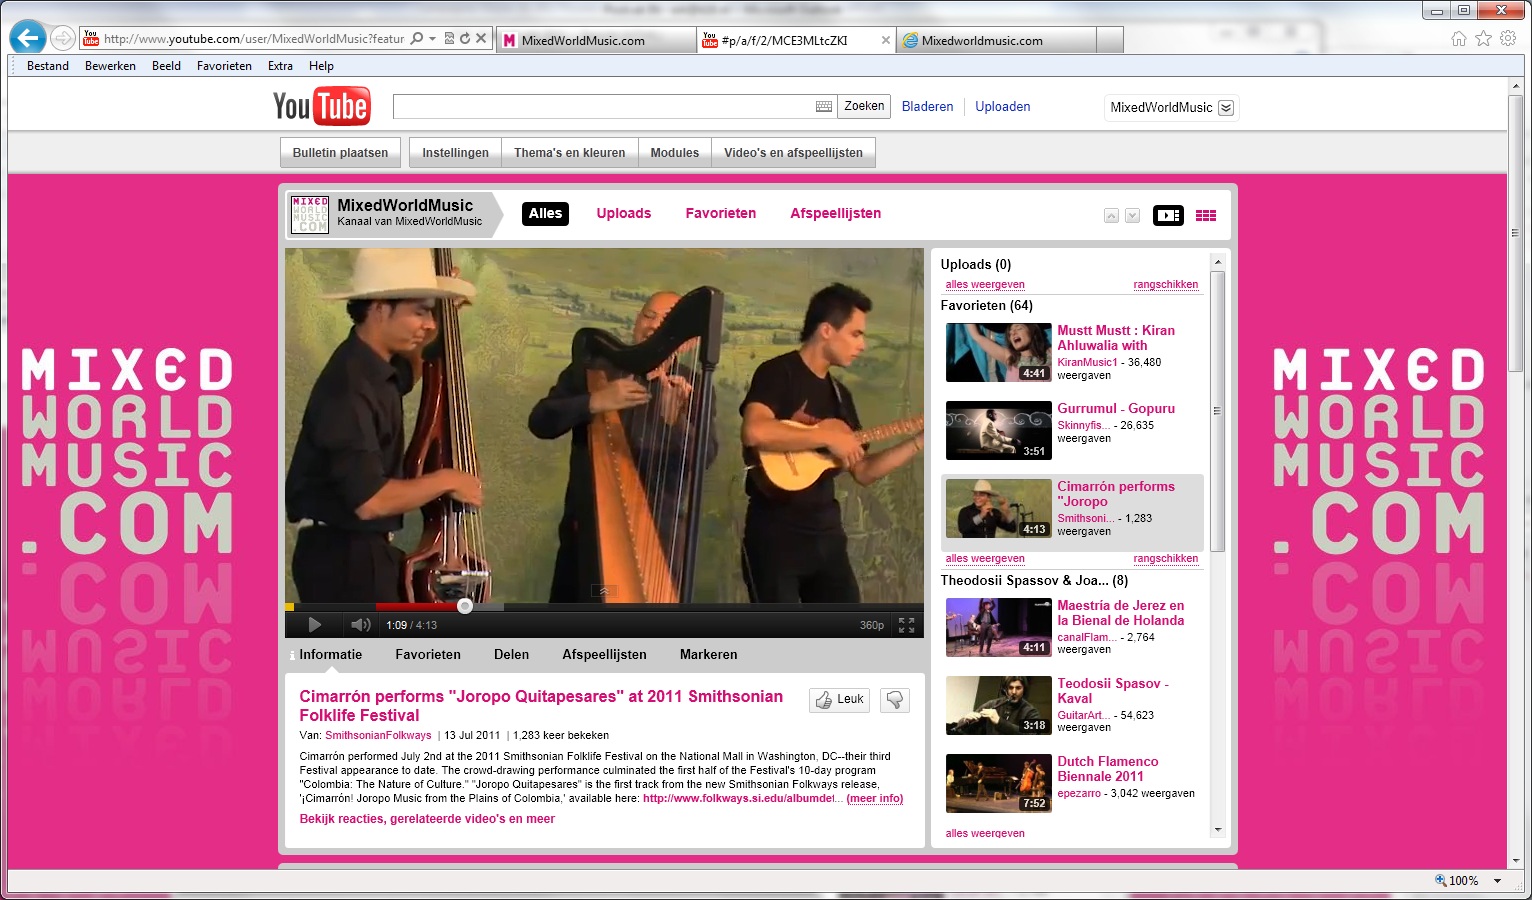The image size is (1532, 900).
Task: Click the Bulletin plaatsen button
Action: [340, 153]
